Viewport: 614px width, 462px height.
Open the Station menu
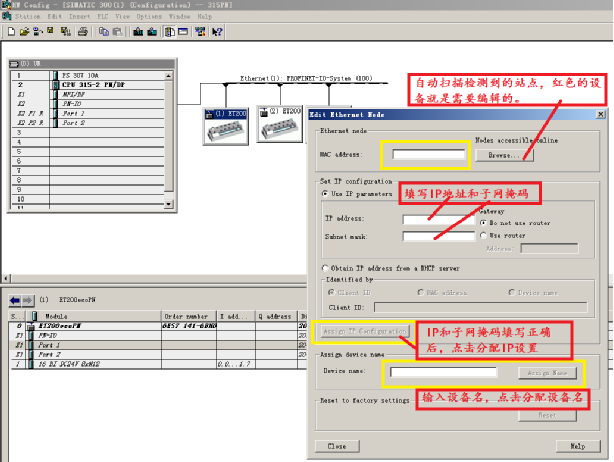[27, 16]
